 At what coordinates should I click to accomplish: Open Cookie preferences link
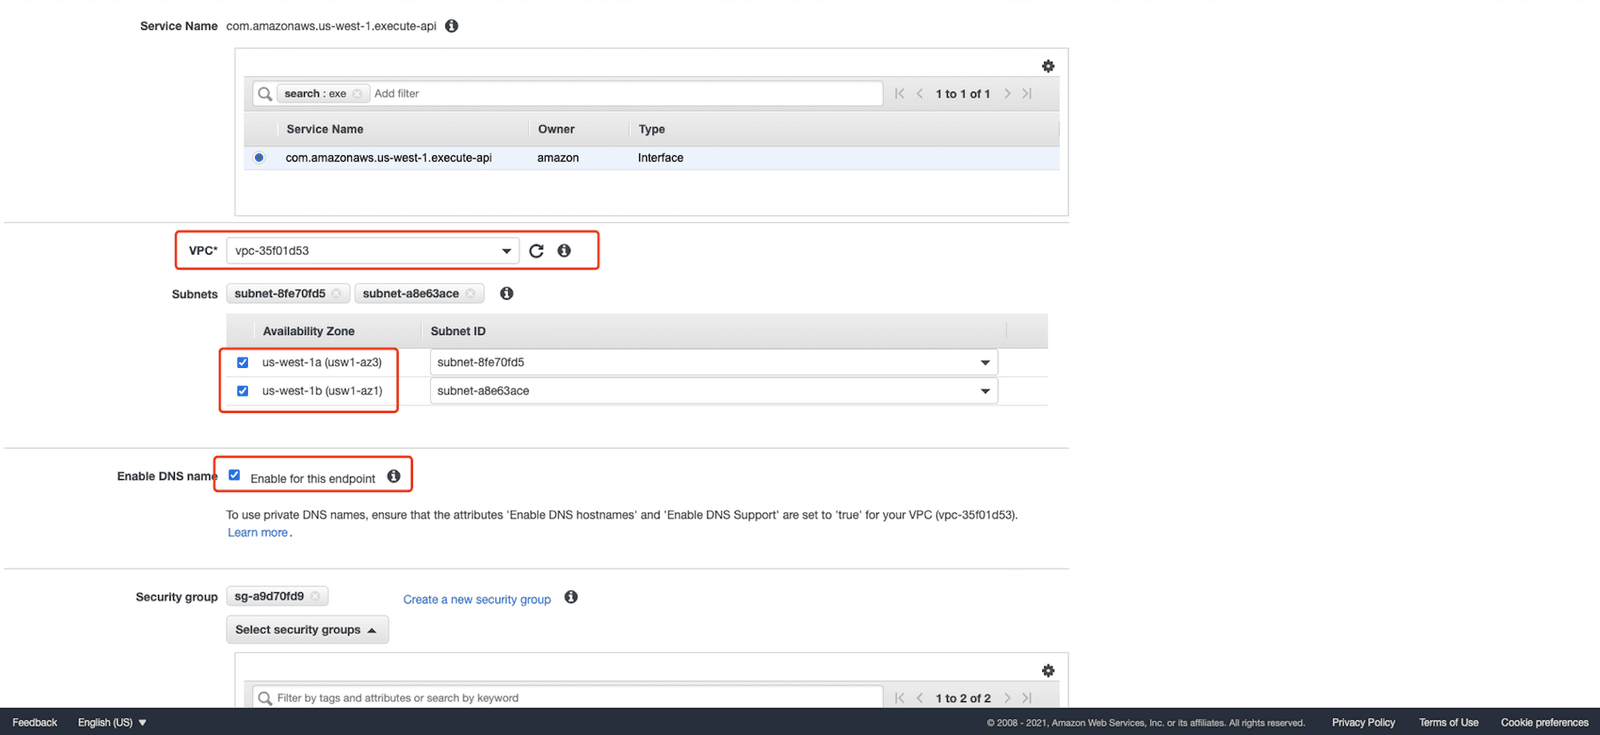click(x=1544, y=722)
